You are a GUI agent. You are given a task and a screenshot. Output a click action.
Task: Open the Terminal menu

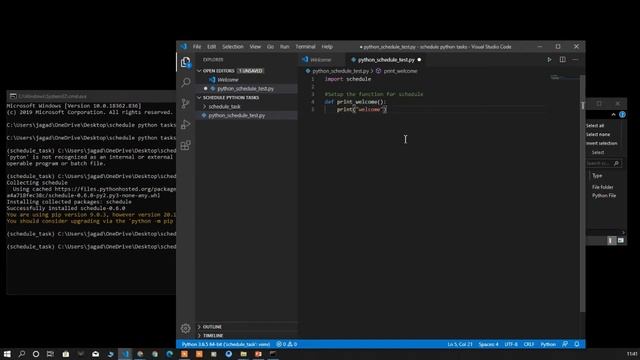pos(305,47)
